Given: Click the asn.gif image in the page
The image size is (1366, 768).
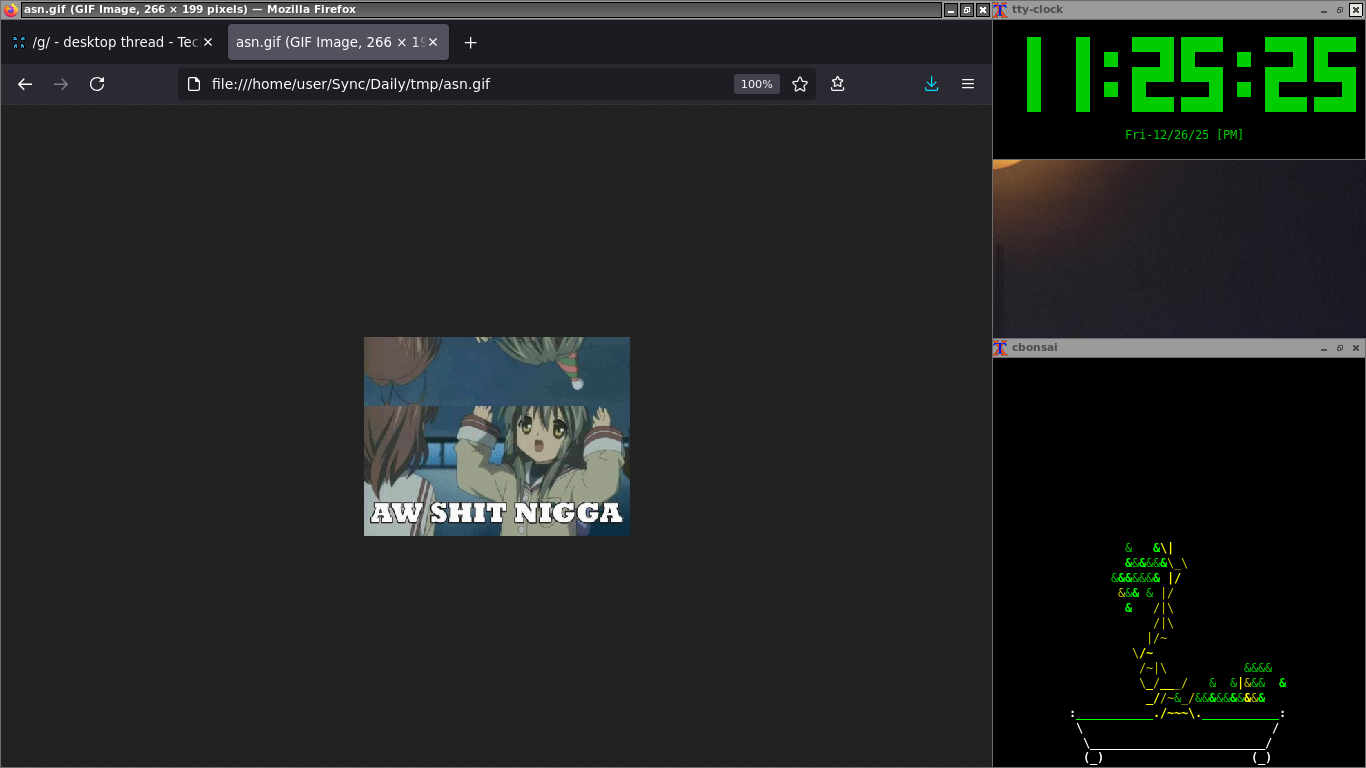Looking at the screenshot, I should [x=497, y=436].
